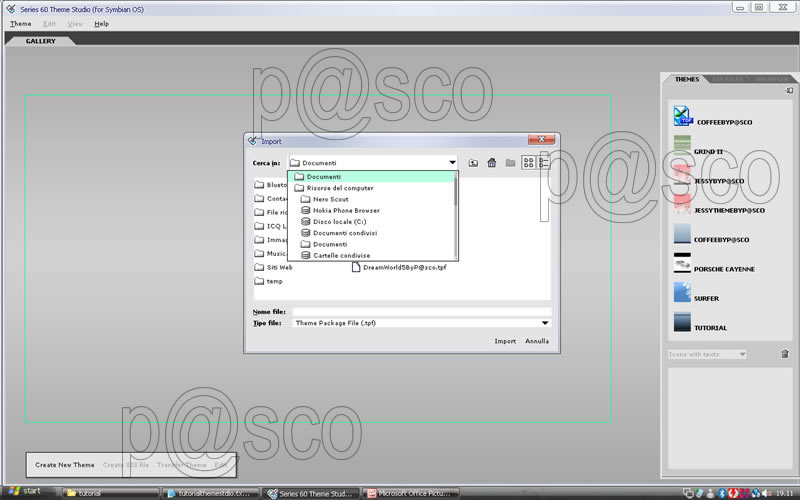Click the Nome file input field

click(x=421, y=312)
